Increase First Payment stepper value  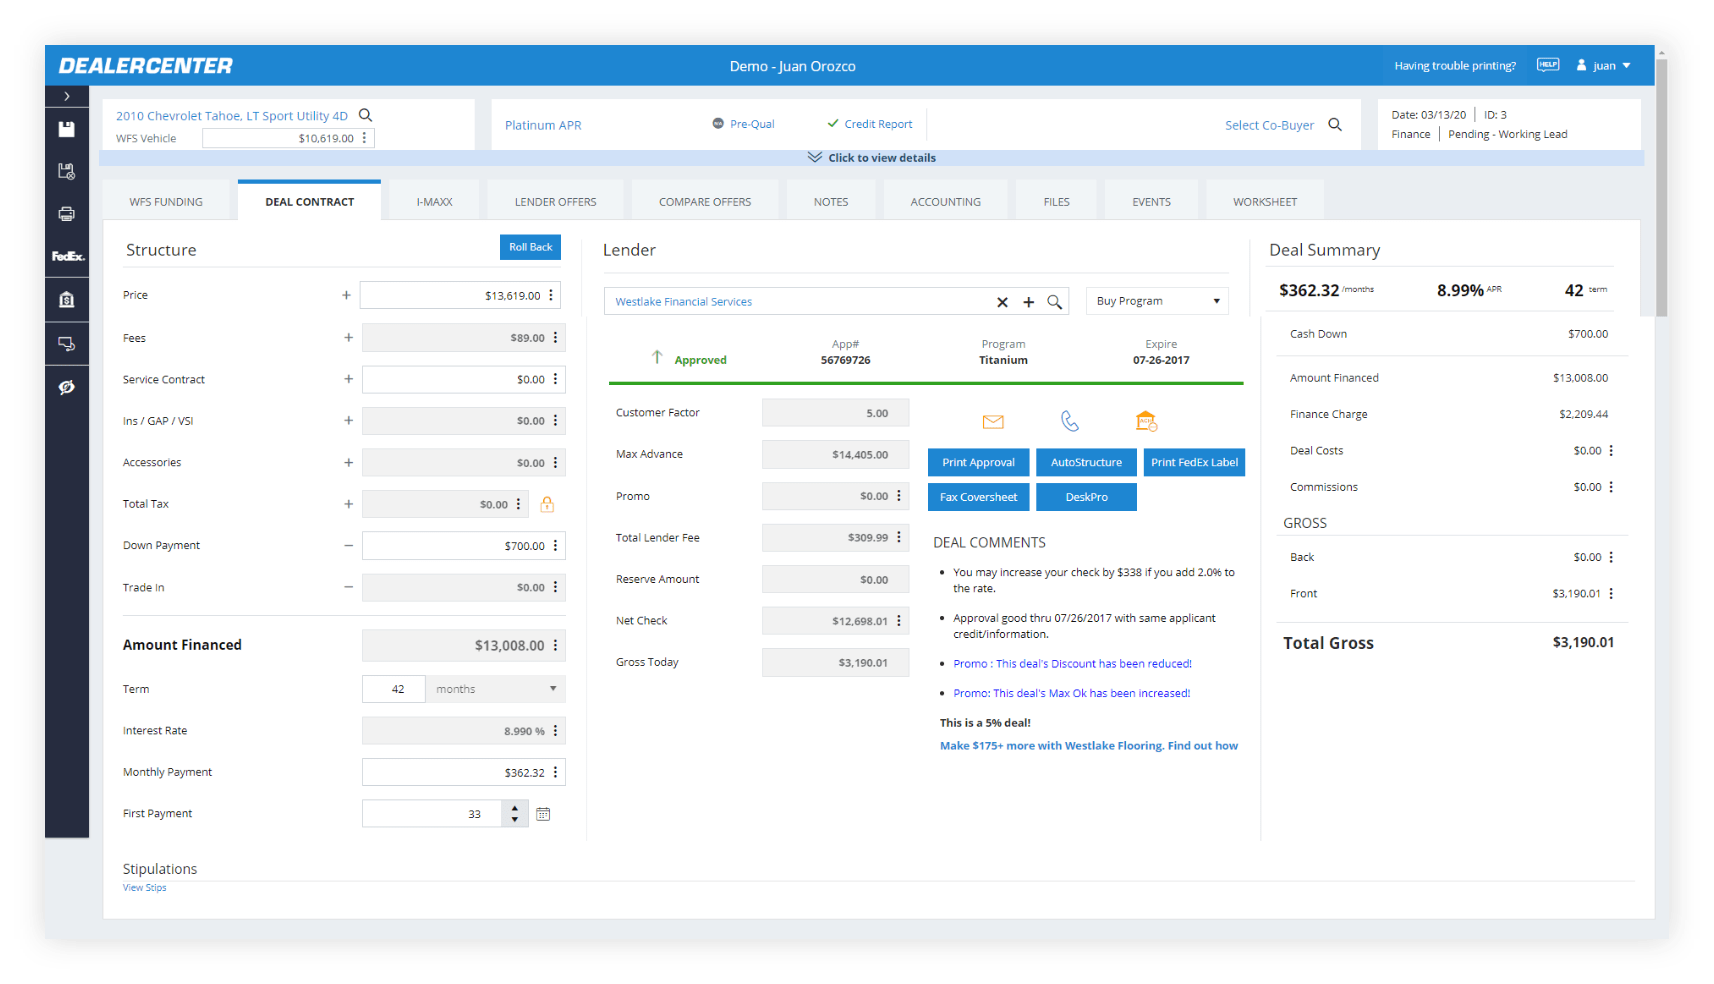pyautogui.click(x=515, y=808)
